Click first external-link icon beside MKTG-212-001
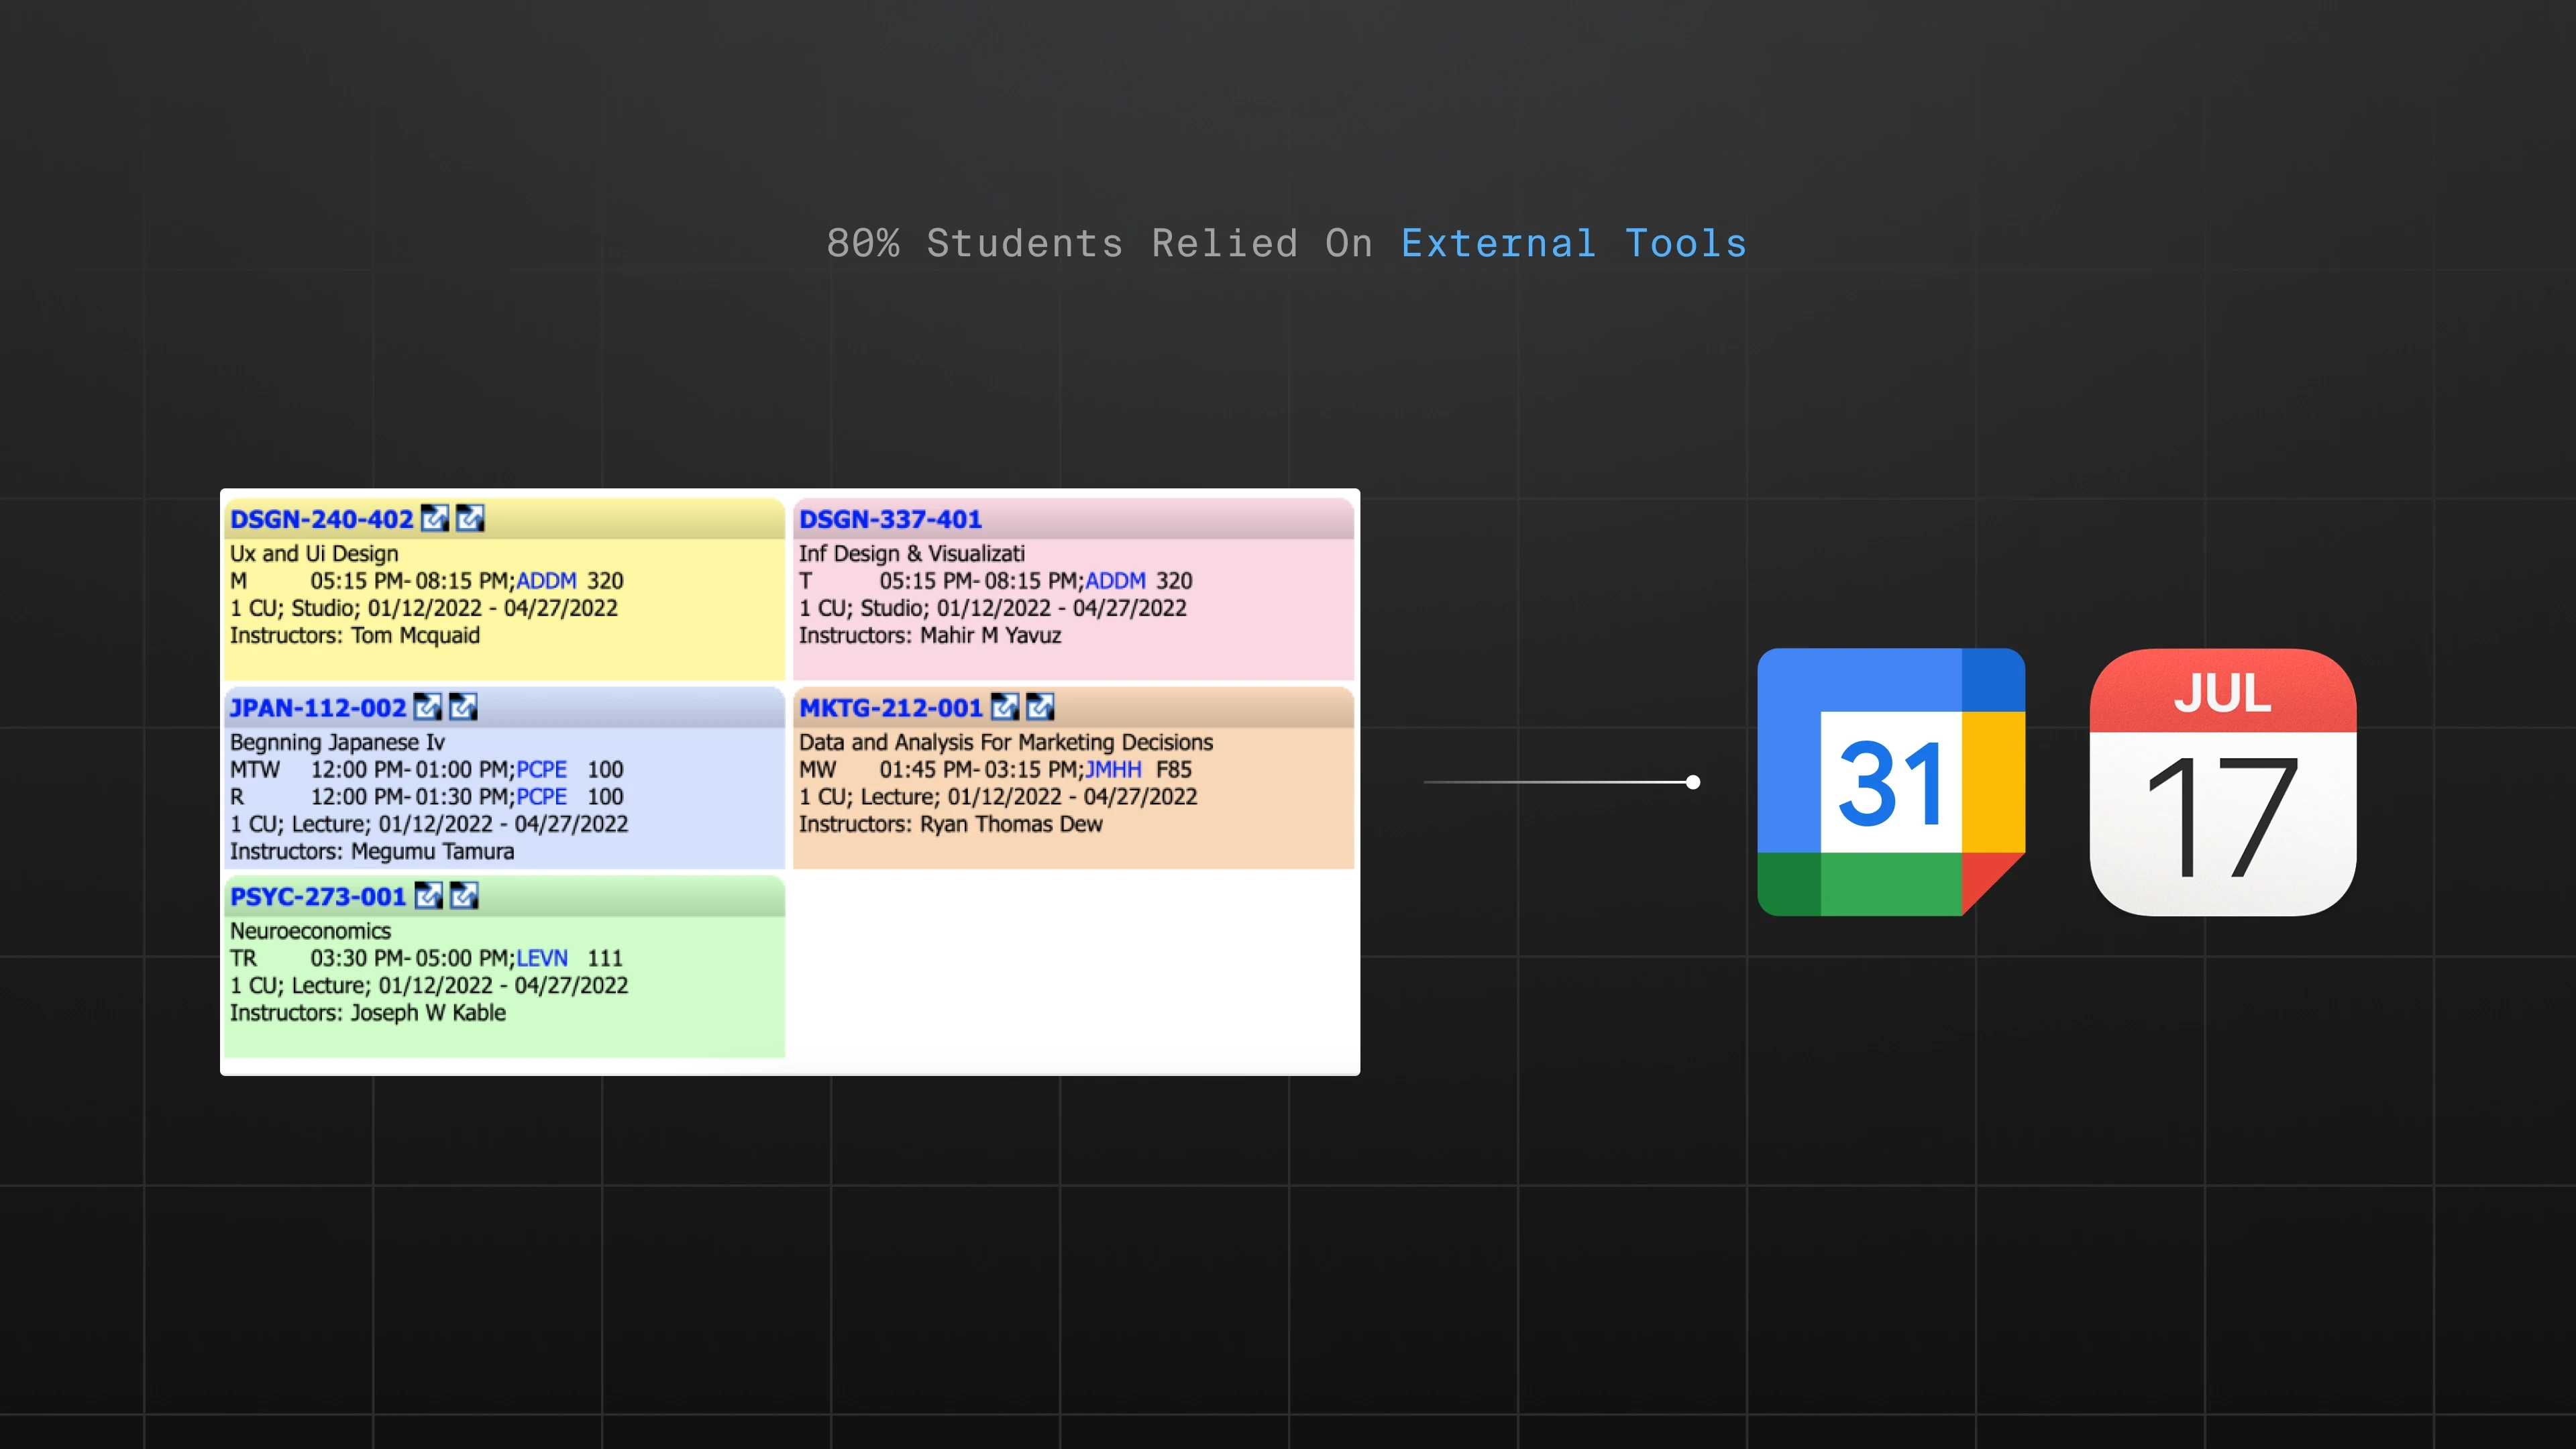 coord(1004,707)
